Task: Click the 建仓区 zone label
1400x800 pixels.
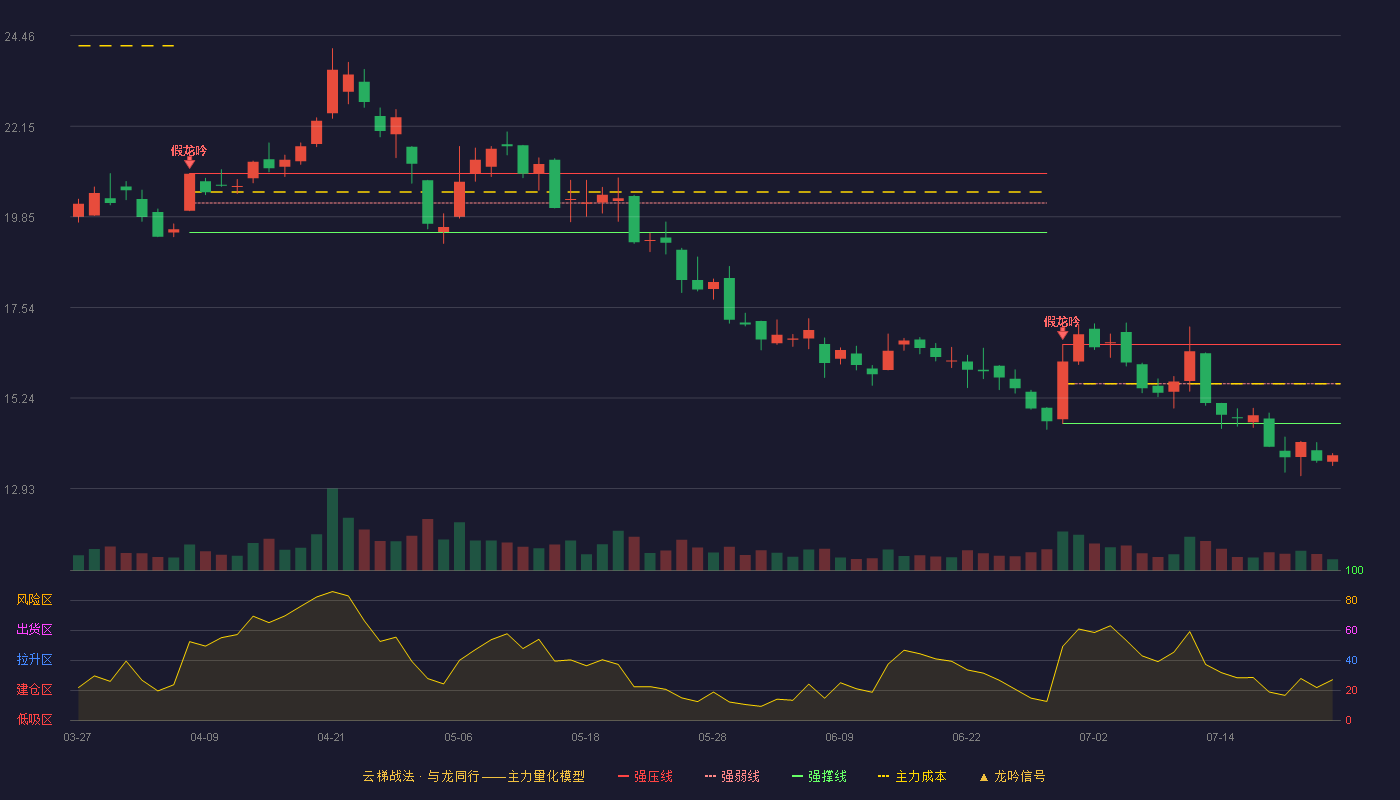Action: [x=34, y=690]
